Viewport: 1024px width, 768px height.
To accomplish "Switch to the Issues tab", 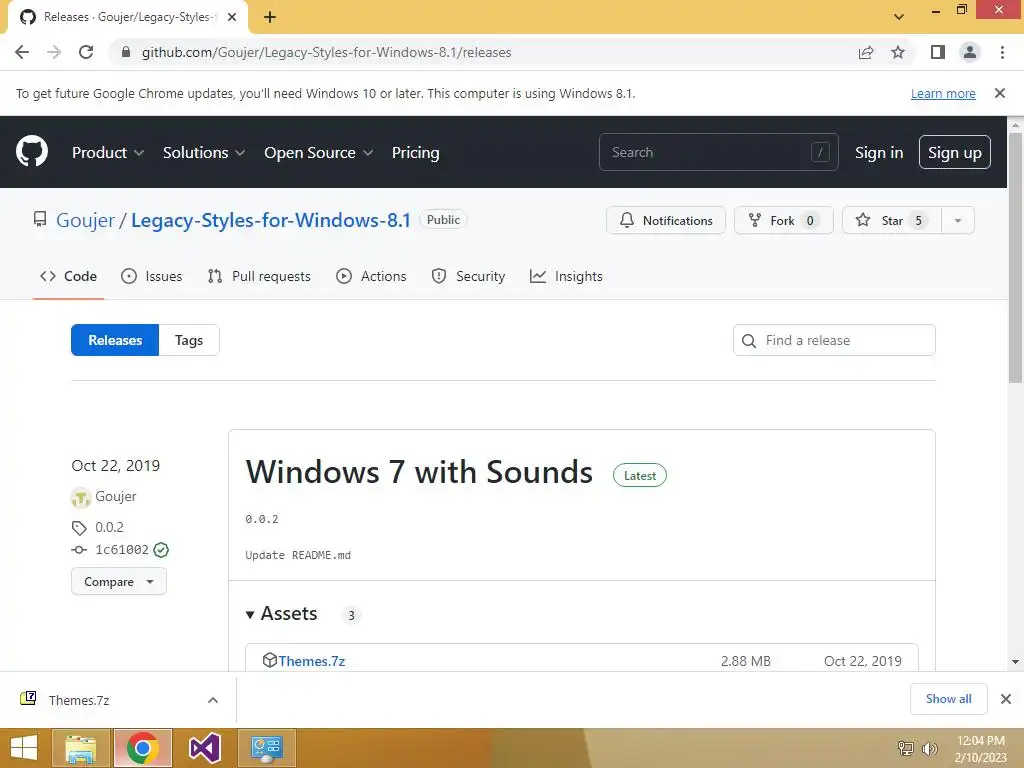I will (152, 276).
